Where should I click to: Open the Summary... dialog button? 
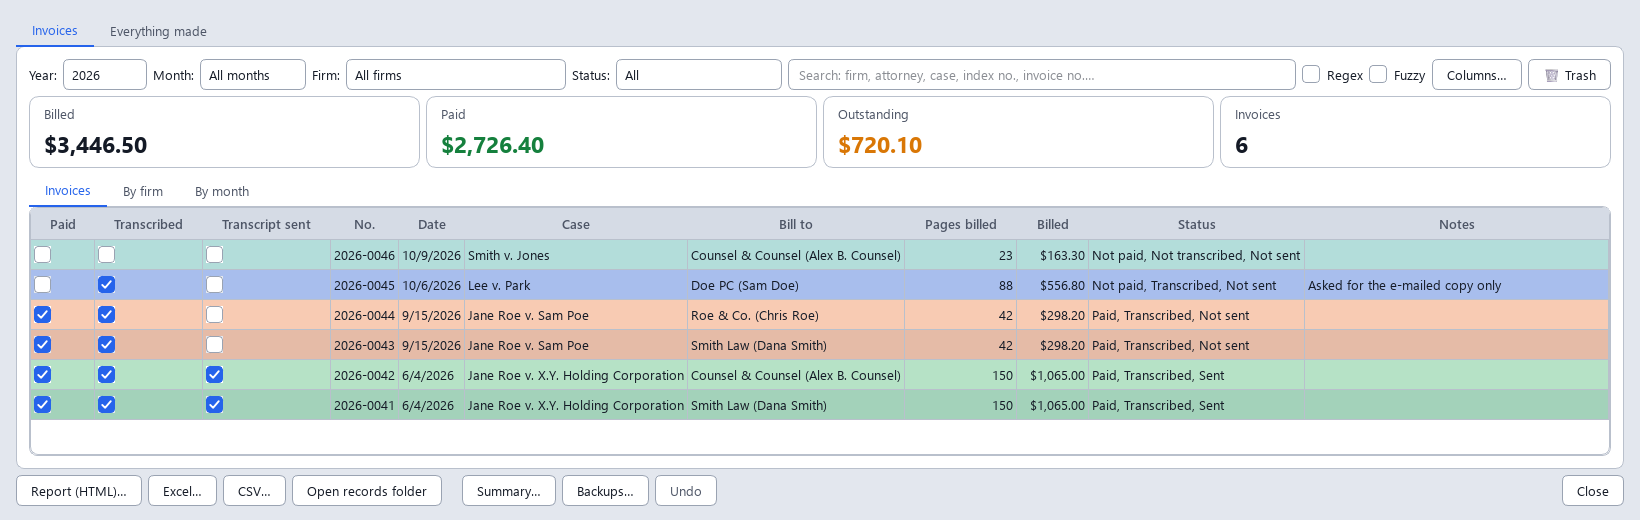(x=509, y=491)
